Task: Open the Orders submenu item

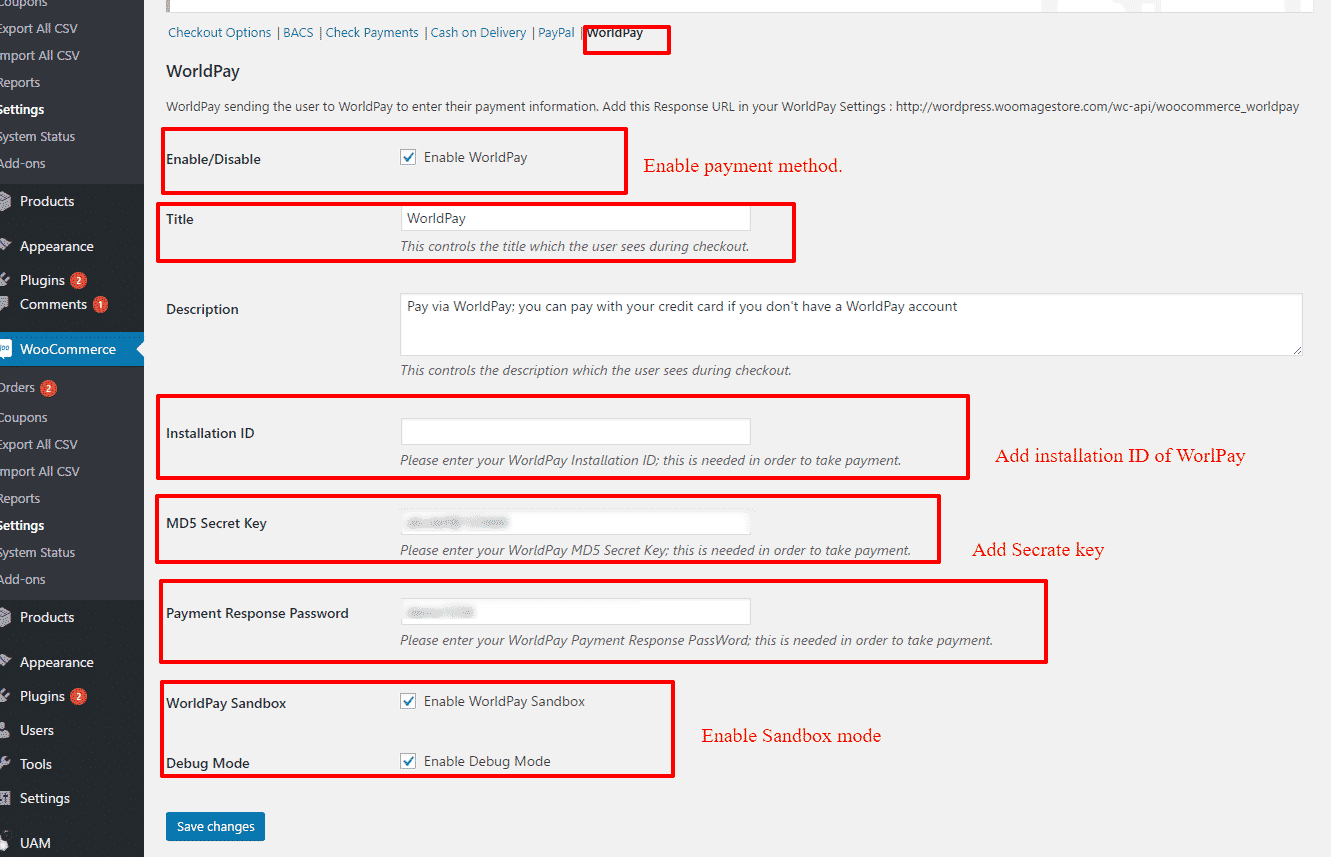Action: [x=17, y=387]
